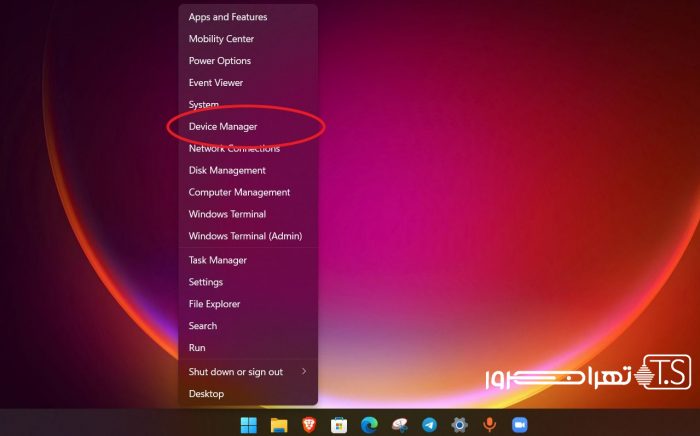
Task: Open Telegram from the taskbar
Action: (x=429, y=425)
